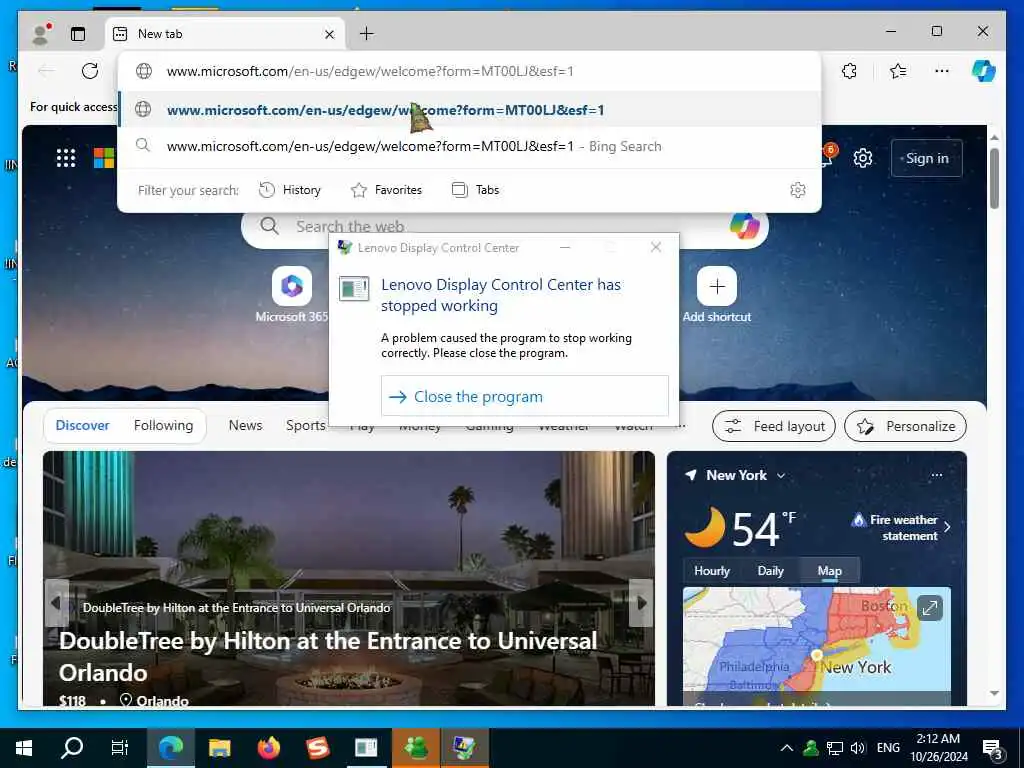
Task: Close the New tab tab
Action: (329, 34)
